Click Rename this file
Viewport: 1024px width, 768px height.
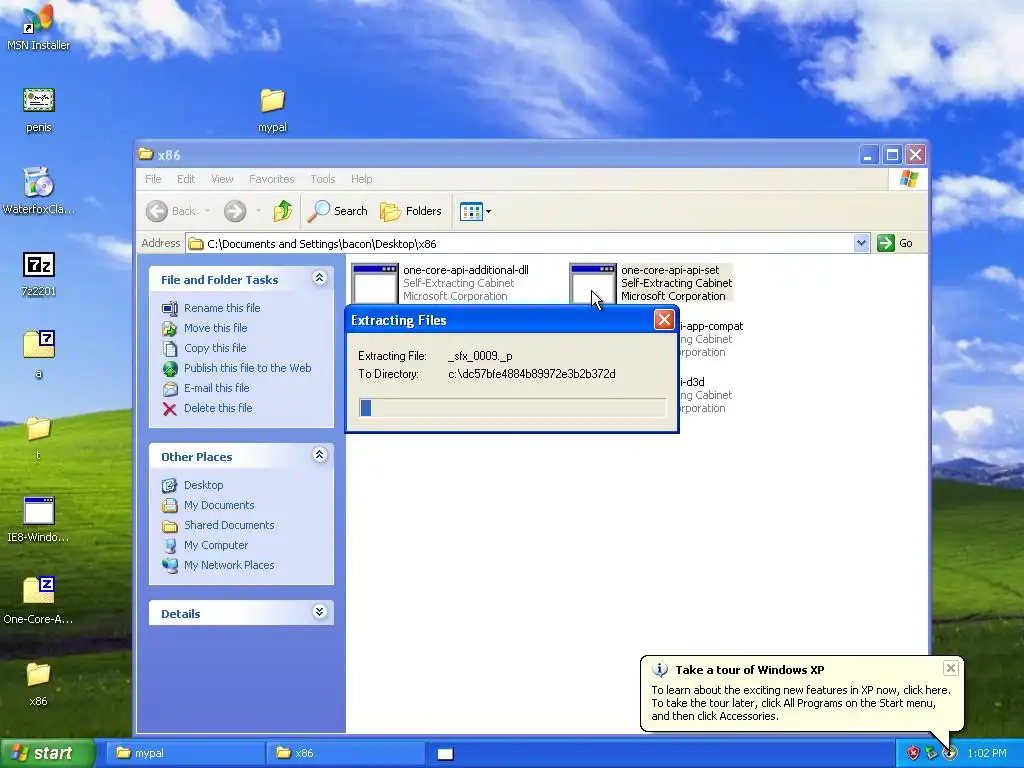[x=211, y=308]
